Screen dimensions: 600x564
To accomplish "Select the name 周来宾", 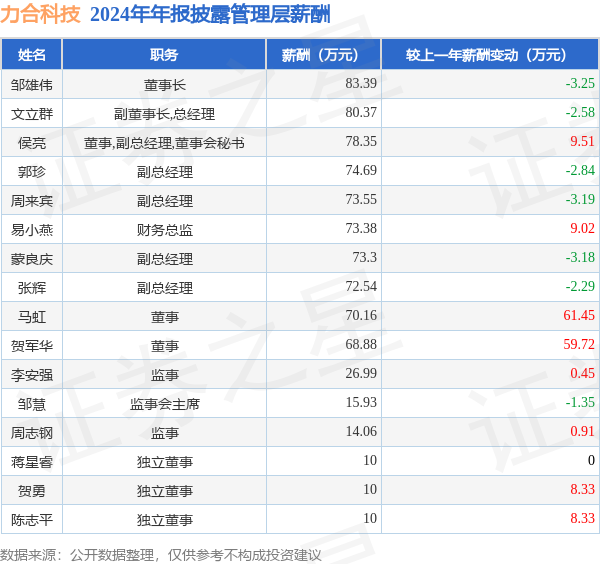I will (32, 201).
